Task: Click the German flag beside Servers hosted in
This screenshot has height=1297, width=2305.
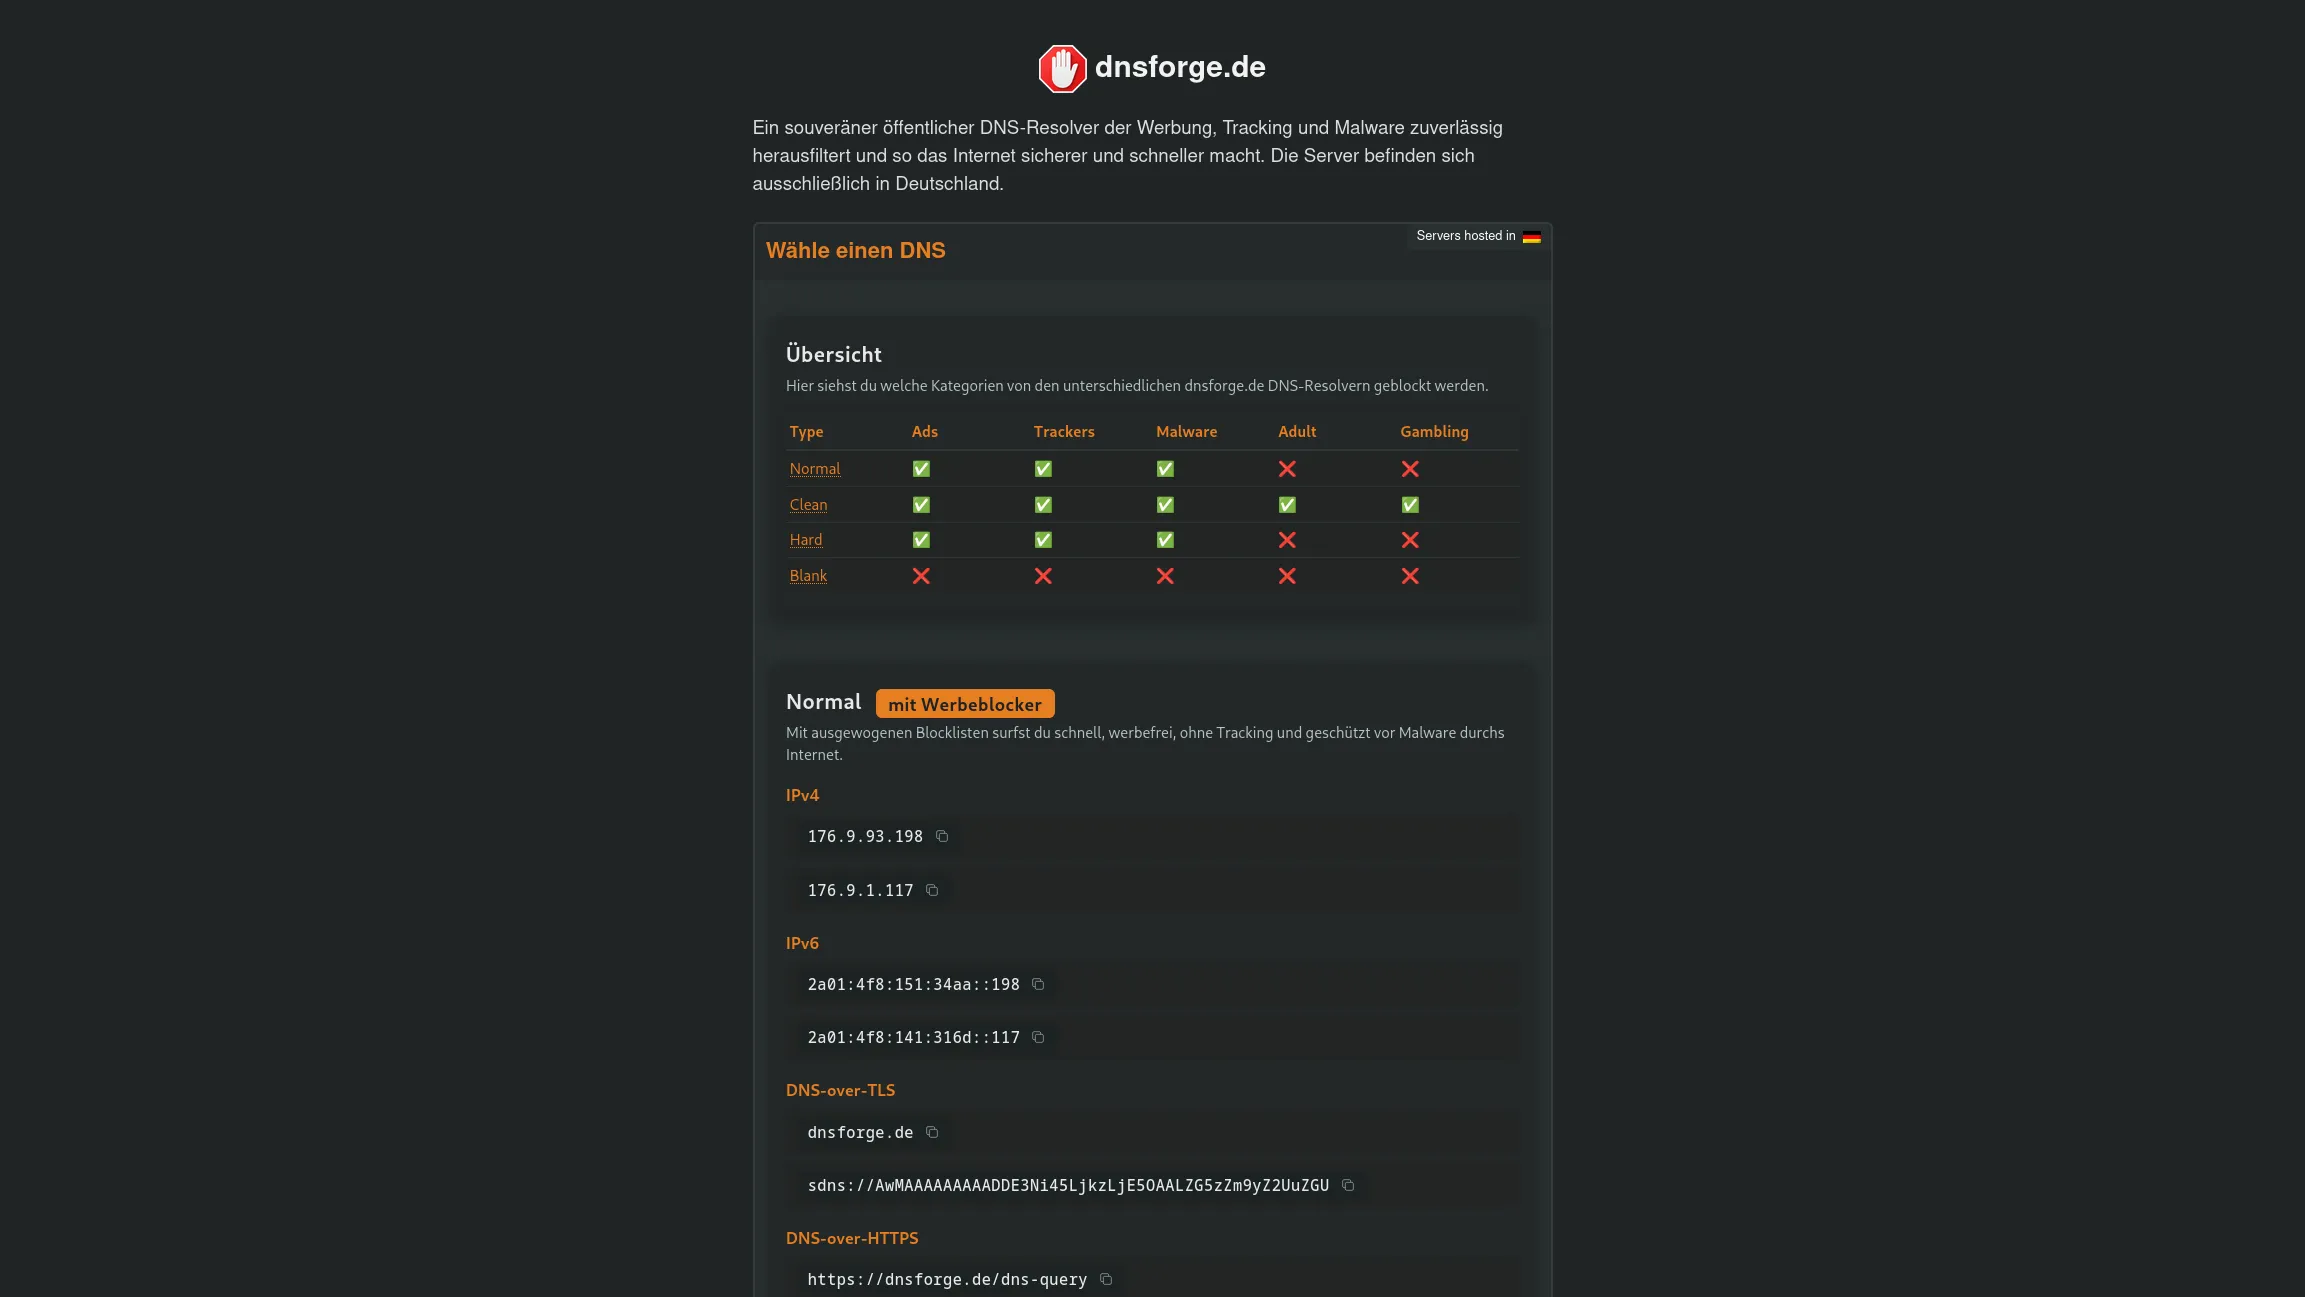Action: click(1531, 236)
